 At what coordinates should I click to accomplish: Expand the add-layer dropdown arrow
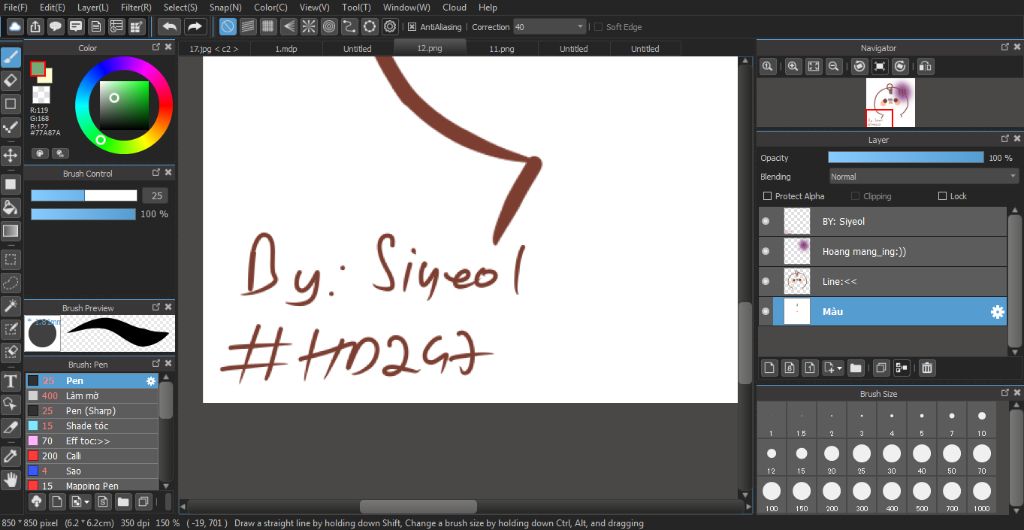[x=839, y=369]
